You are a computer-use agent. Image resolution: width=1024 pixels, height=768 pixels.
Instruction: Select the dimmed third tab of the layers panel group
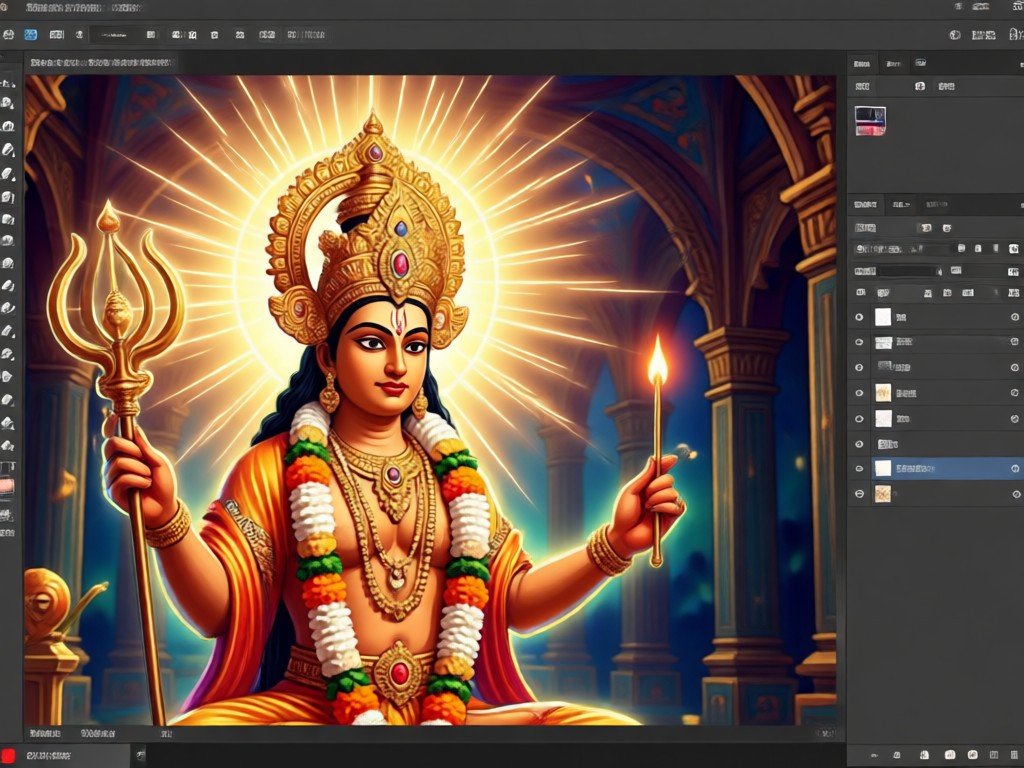(x=936, y=204)
